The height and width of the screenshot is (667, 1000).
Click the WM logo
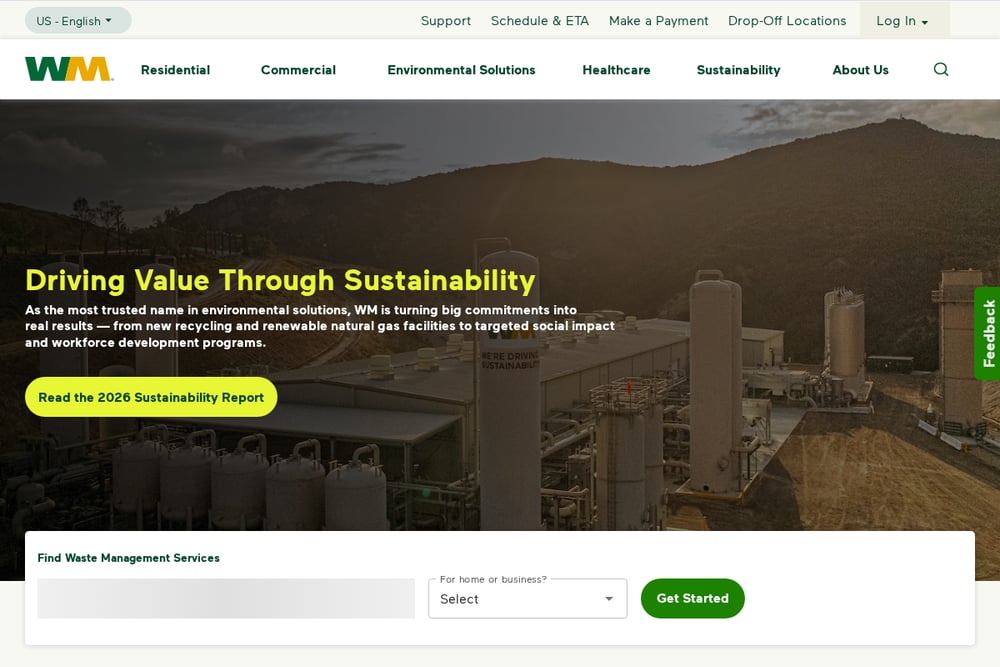coord(70,69)
